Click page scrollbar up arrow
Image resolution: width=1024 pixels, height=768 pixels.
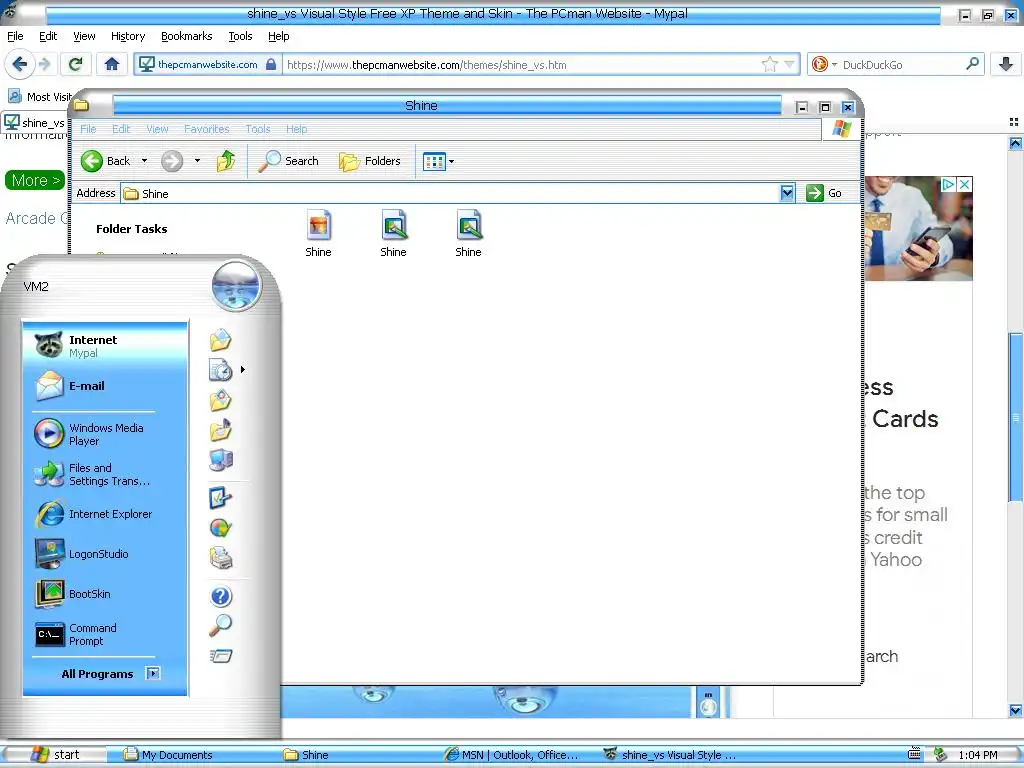(x=1016, y=143)
